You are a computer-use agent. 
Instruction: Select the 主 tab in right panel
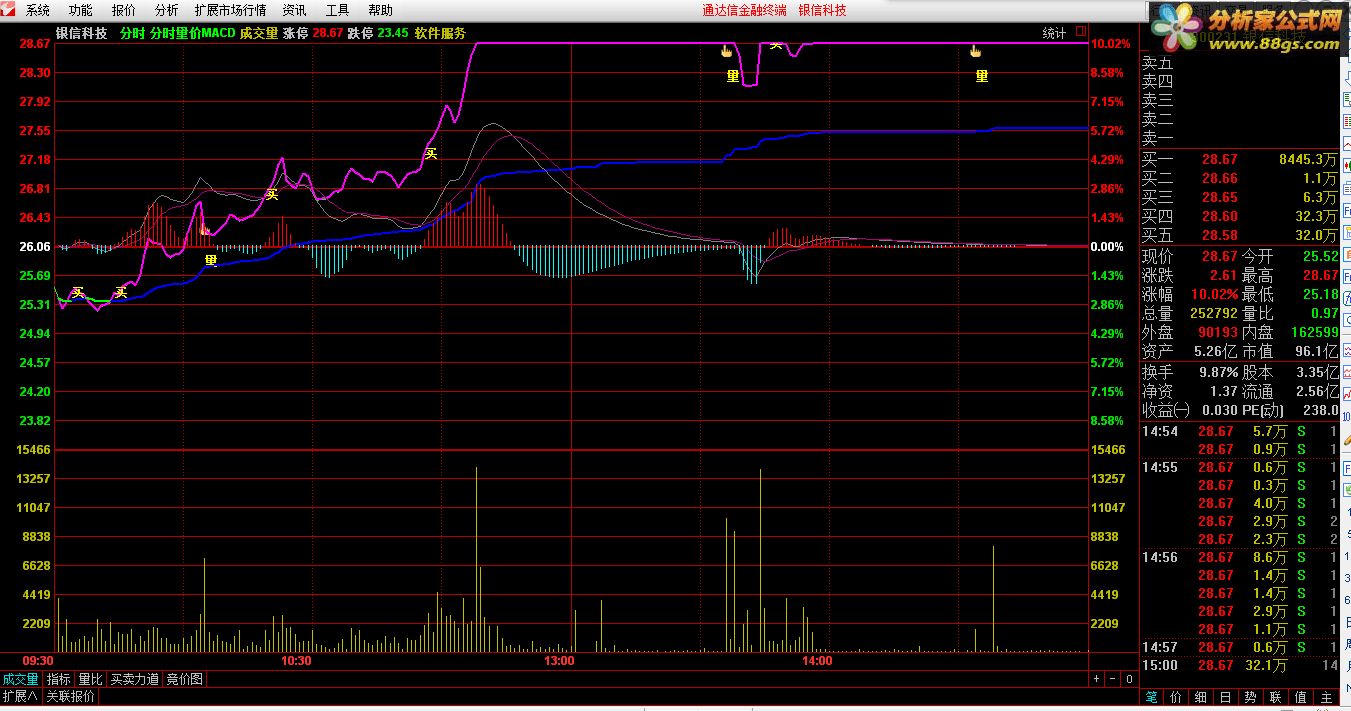1326,697
